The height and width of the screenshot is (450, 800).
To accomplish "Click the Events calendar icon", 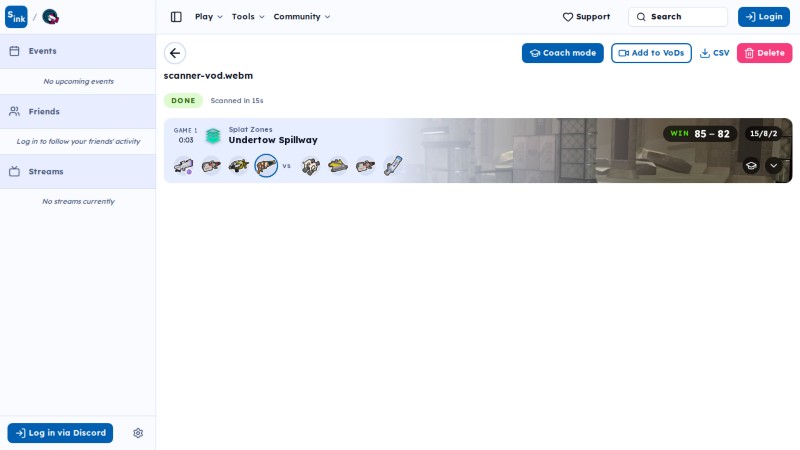I will tap(14, 51).
